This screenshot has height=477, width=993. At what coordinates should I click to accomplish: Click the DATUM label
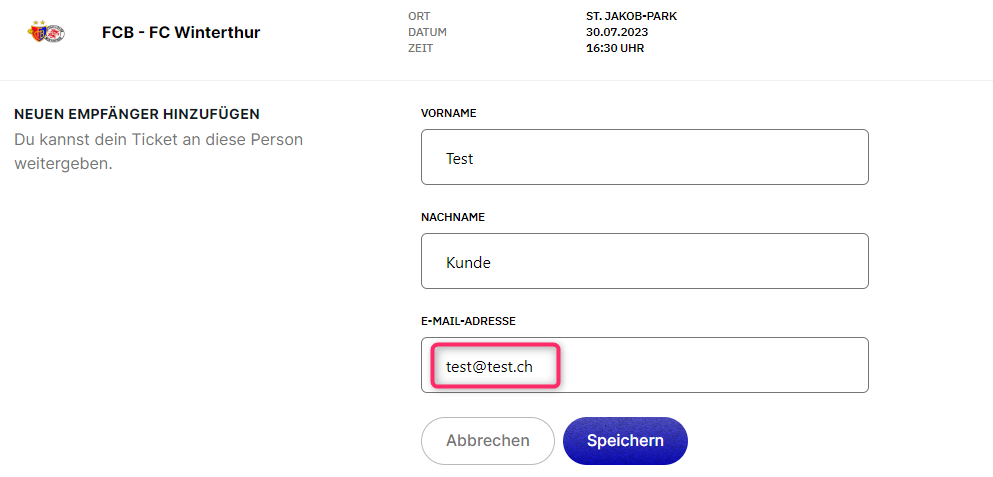pyautogui.click(x=427, y=32)
